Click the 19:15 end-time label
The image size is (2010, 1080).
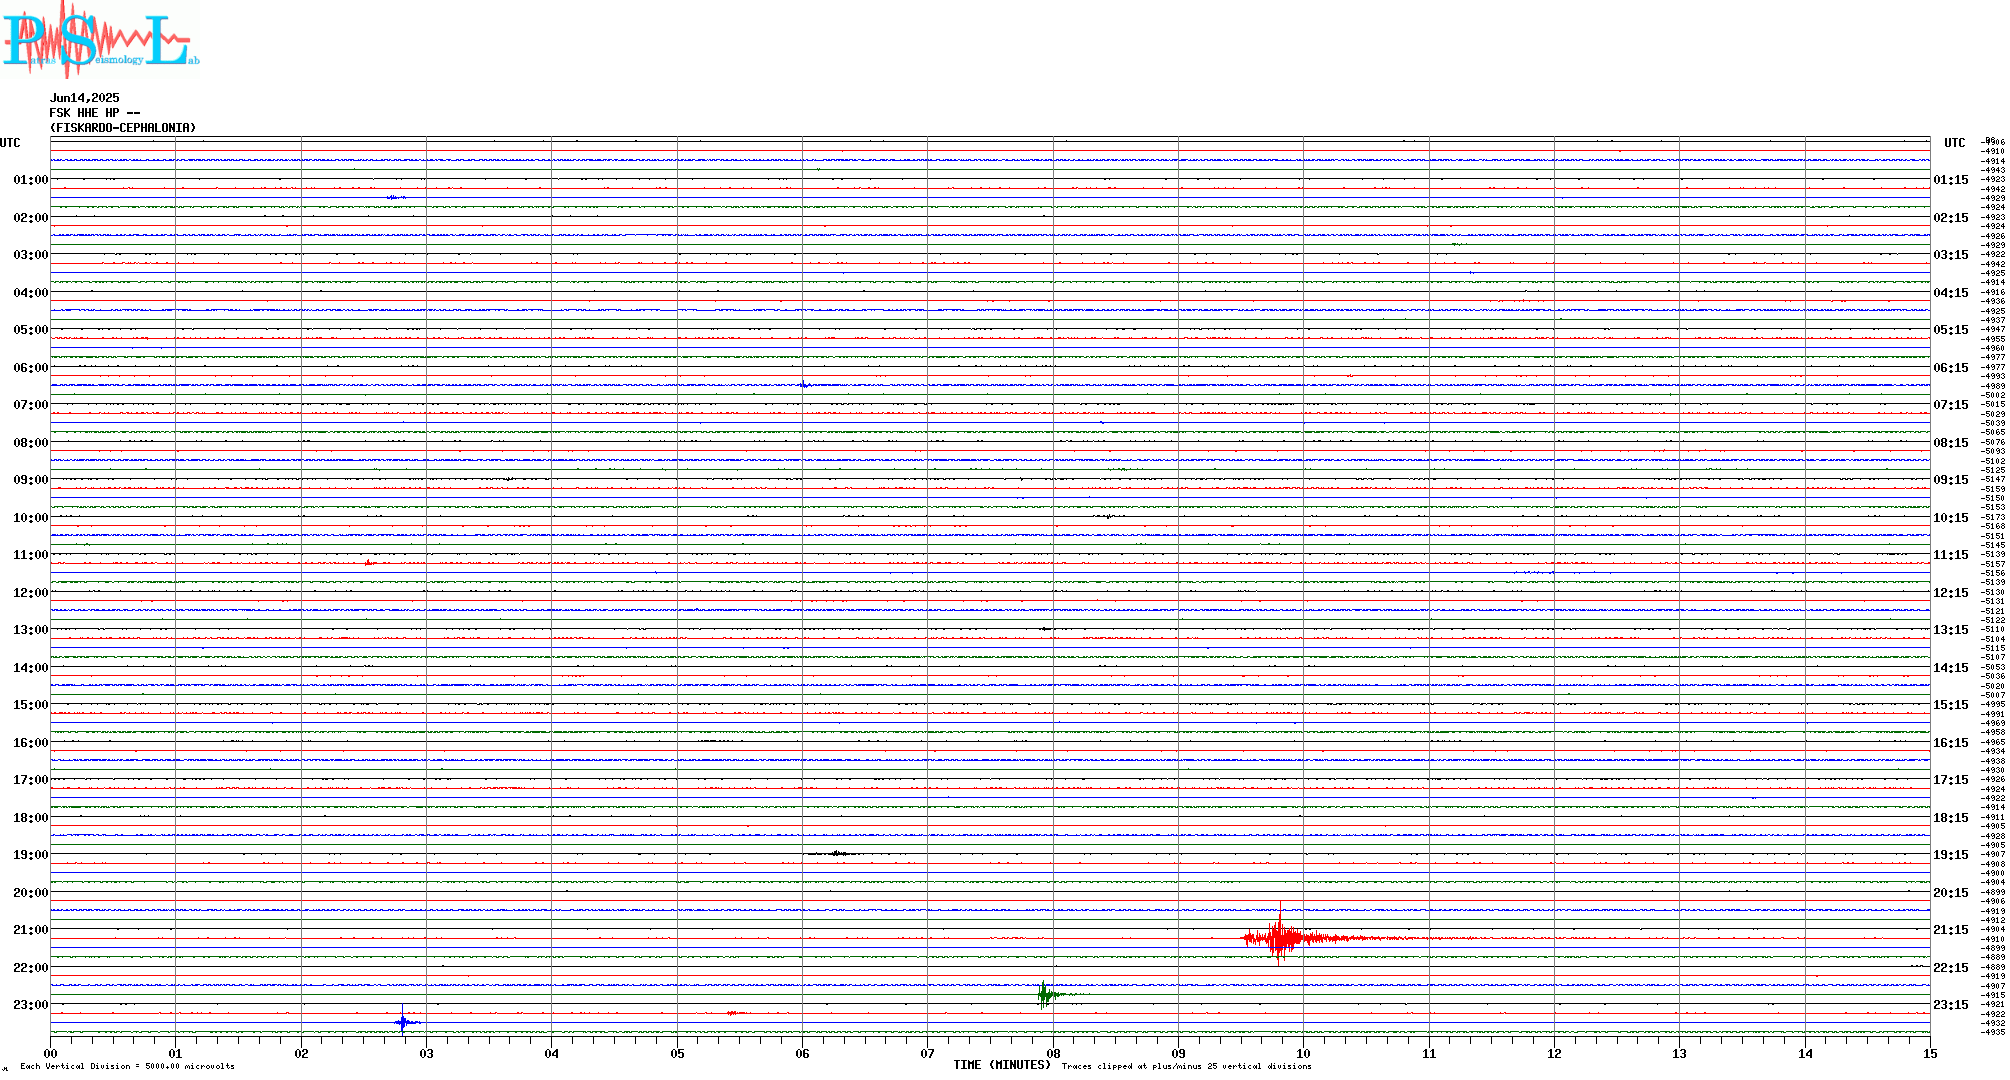coord(1951,855)
